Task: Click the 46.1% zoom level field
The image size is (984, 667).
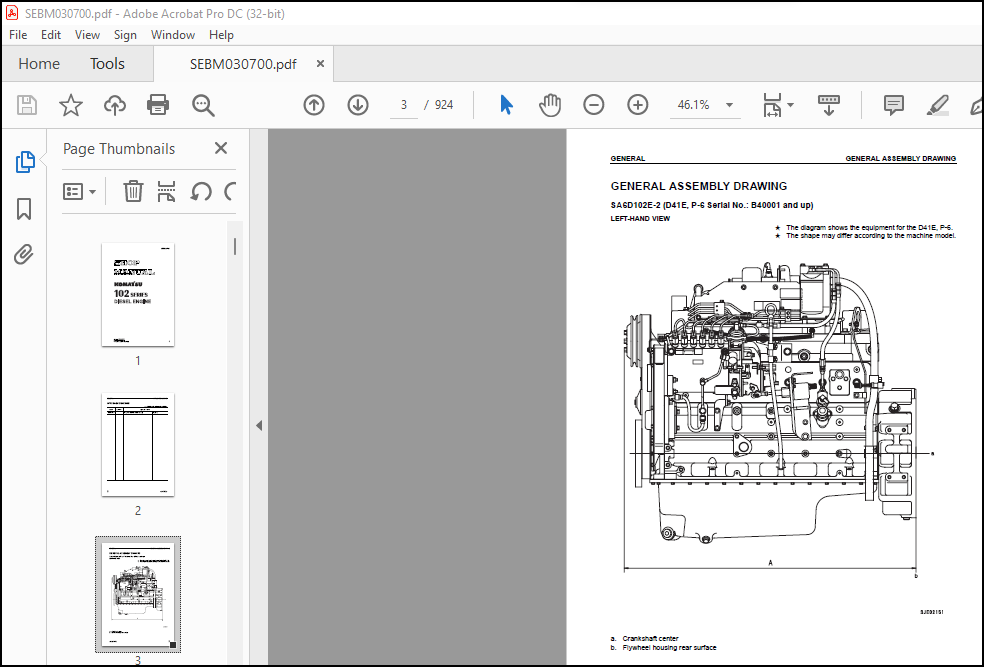Action: coord(694,105)
